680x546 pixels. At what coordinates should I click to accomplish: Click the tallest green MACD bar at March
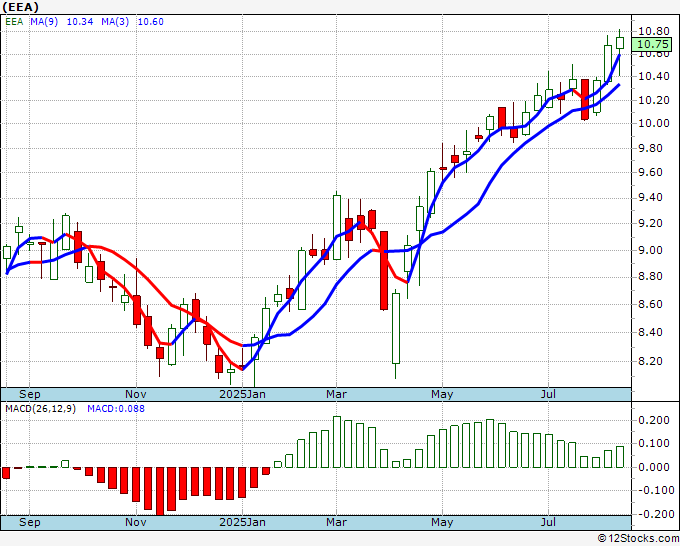337,442
